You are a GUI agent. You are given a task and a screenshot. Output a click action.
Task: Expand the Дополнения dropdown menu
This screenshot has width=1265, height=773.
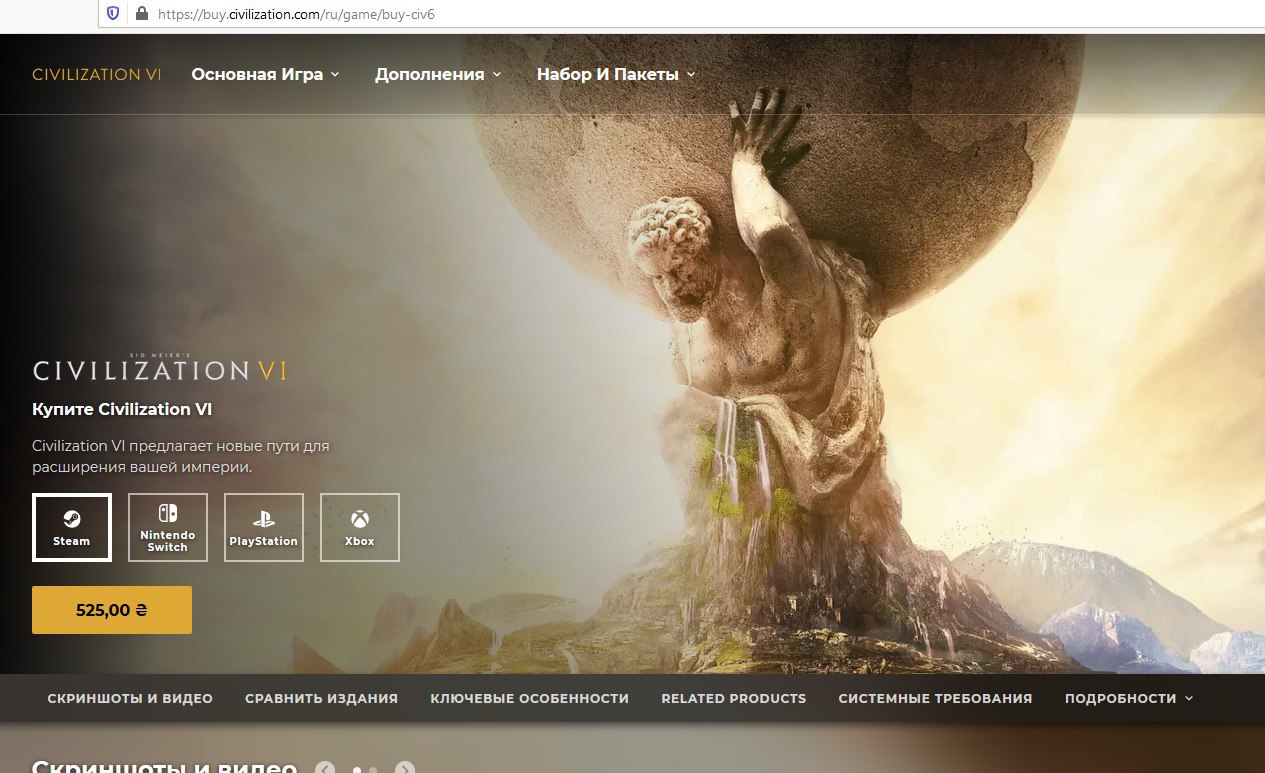click(x=438, y=74)
